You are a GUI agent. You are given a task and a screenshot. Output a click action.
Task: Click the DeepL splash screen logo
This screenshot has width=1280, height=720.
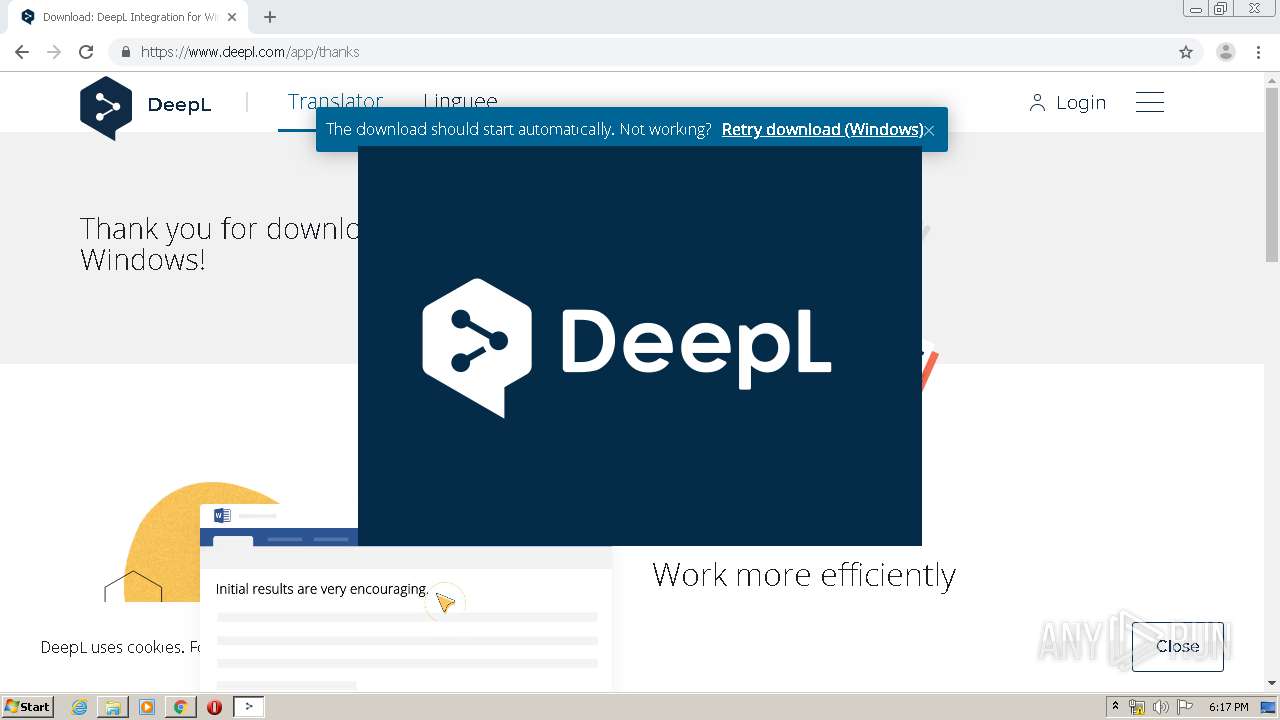(x=627, y=347)
